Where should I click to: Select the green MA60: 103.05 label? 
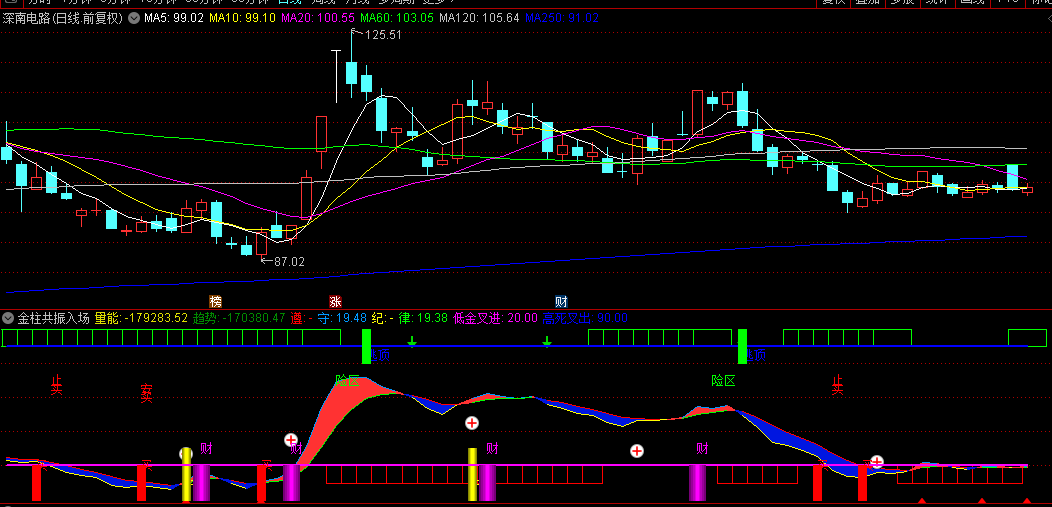click(397, 19)
